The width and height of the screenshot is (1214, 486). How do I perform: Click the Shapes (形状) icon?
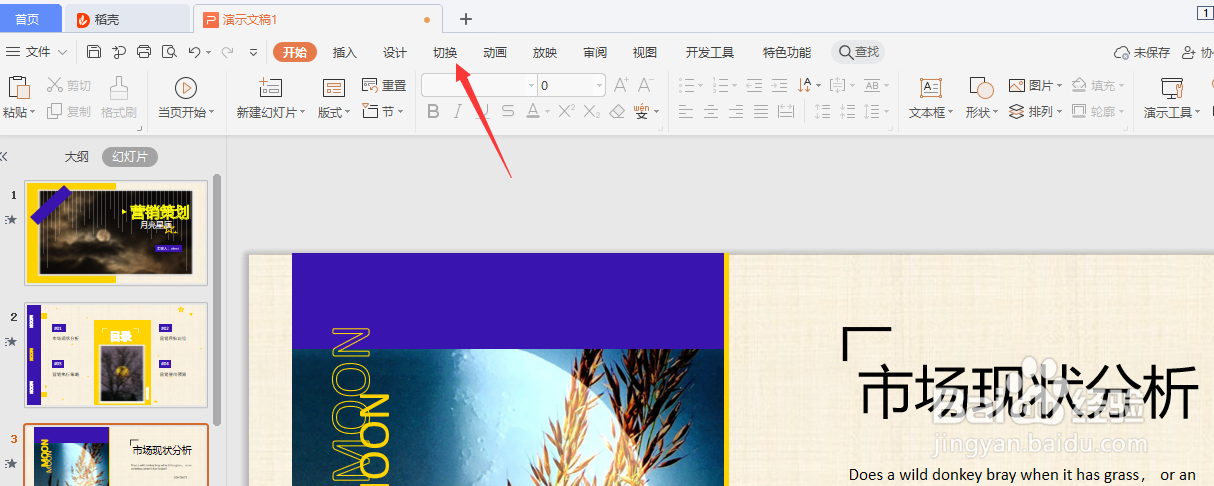tap(980, 88)
